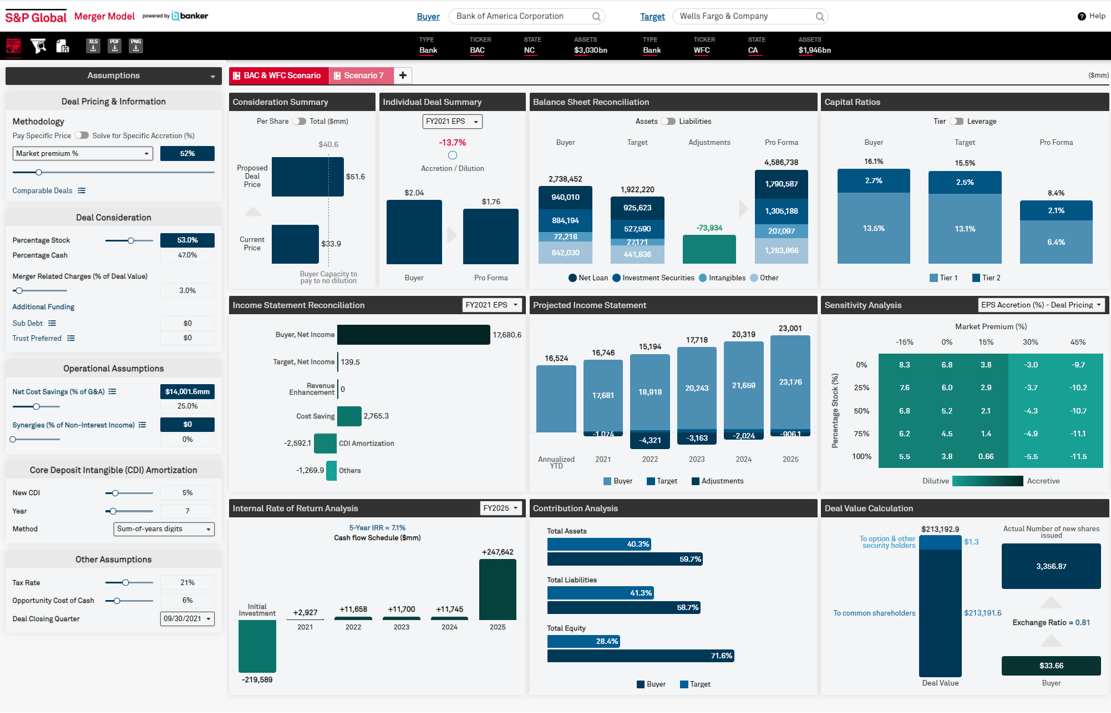Open the Trust Preferred list icon
Image resolution: width=1111 pixels, height=713 pixels.
coord(71,338)
